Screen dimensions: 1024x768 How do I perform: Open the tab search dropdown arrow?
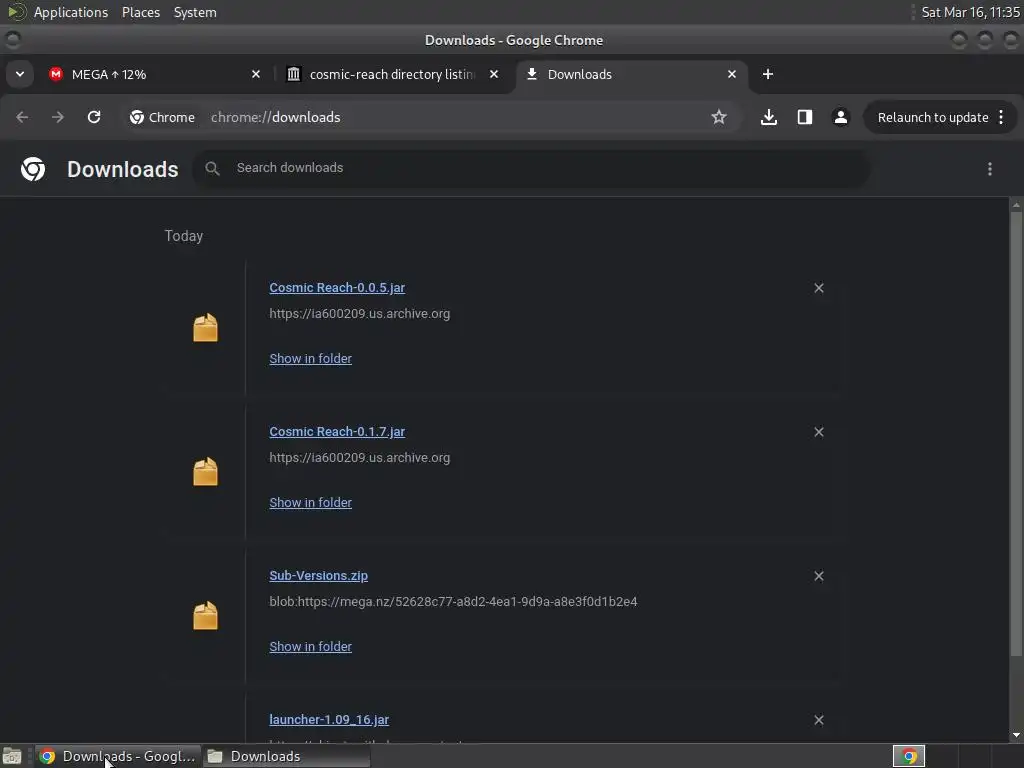(x=20, y=74)
